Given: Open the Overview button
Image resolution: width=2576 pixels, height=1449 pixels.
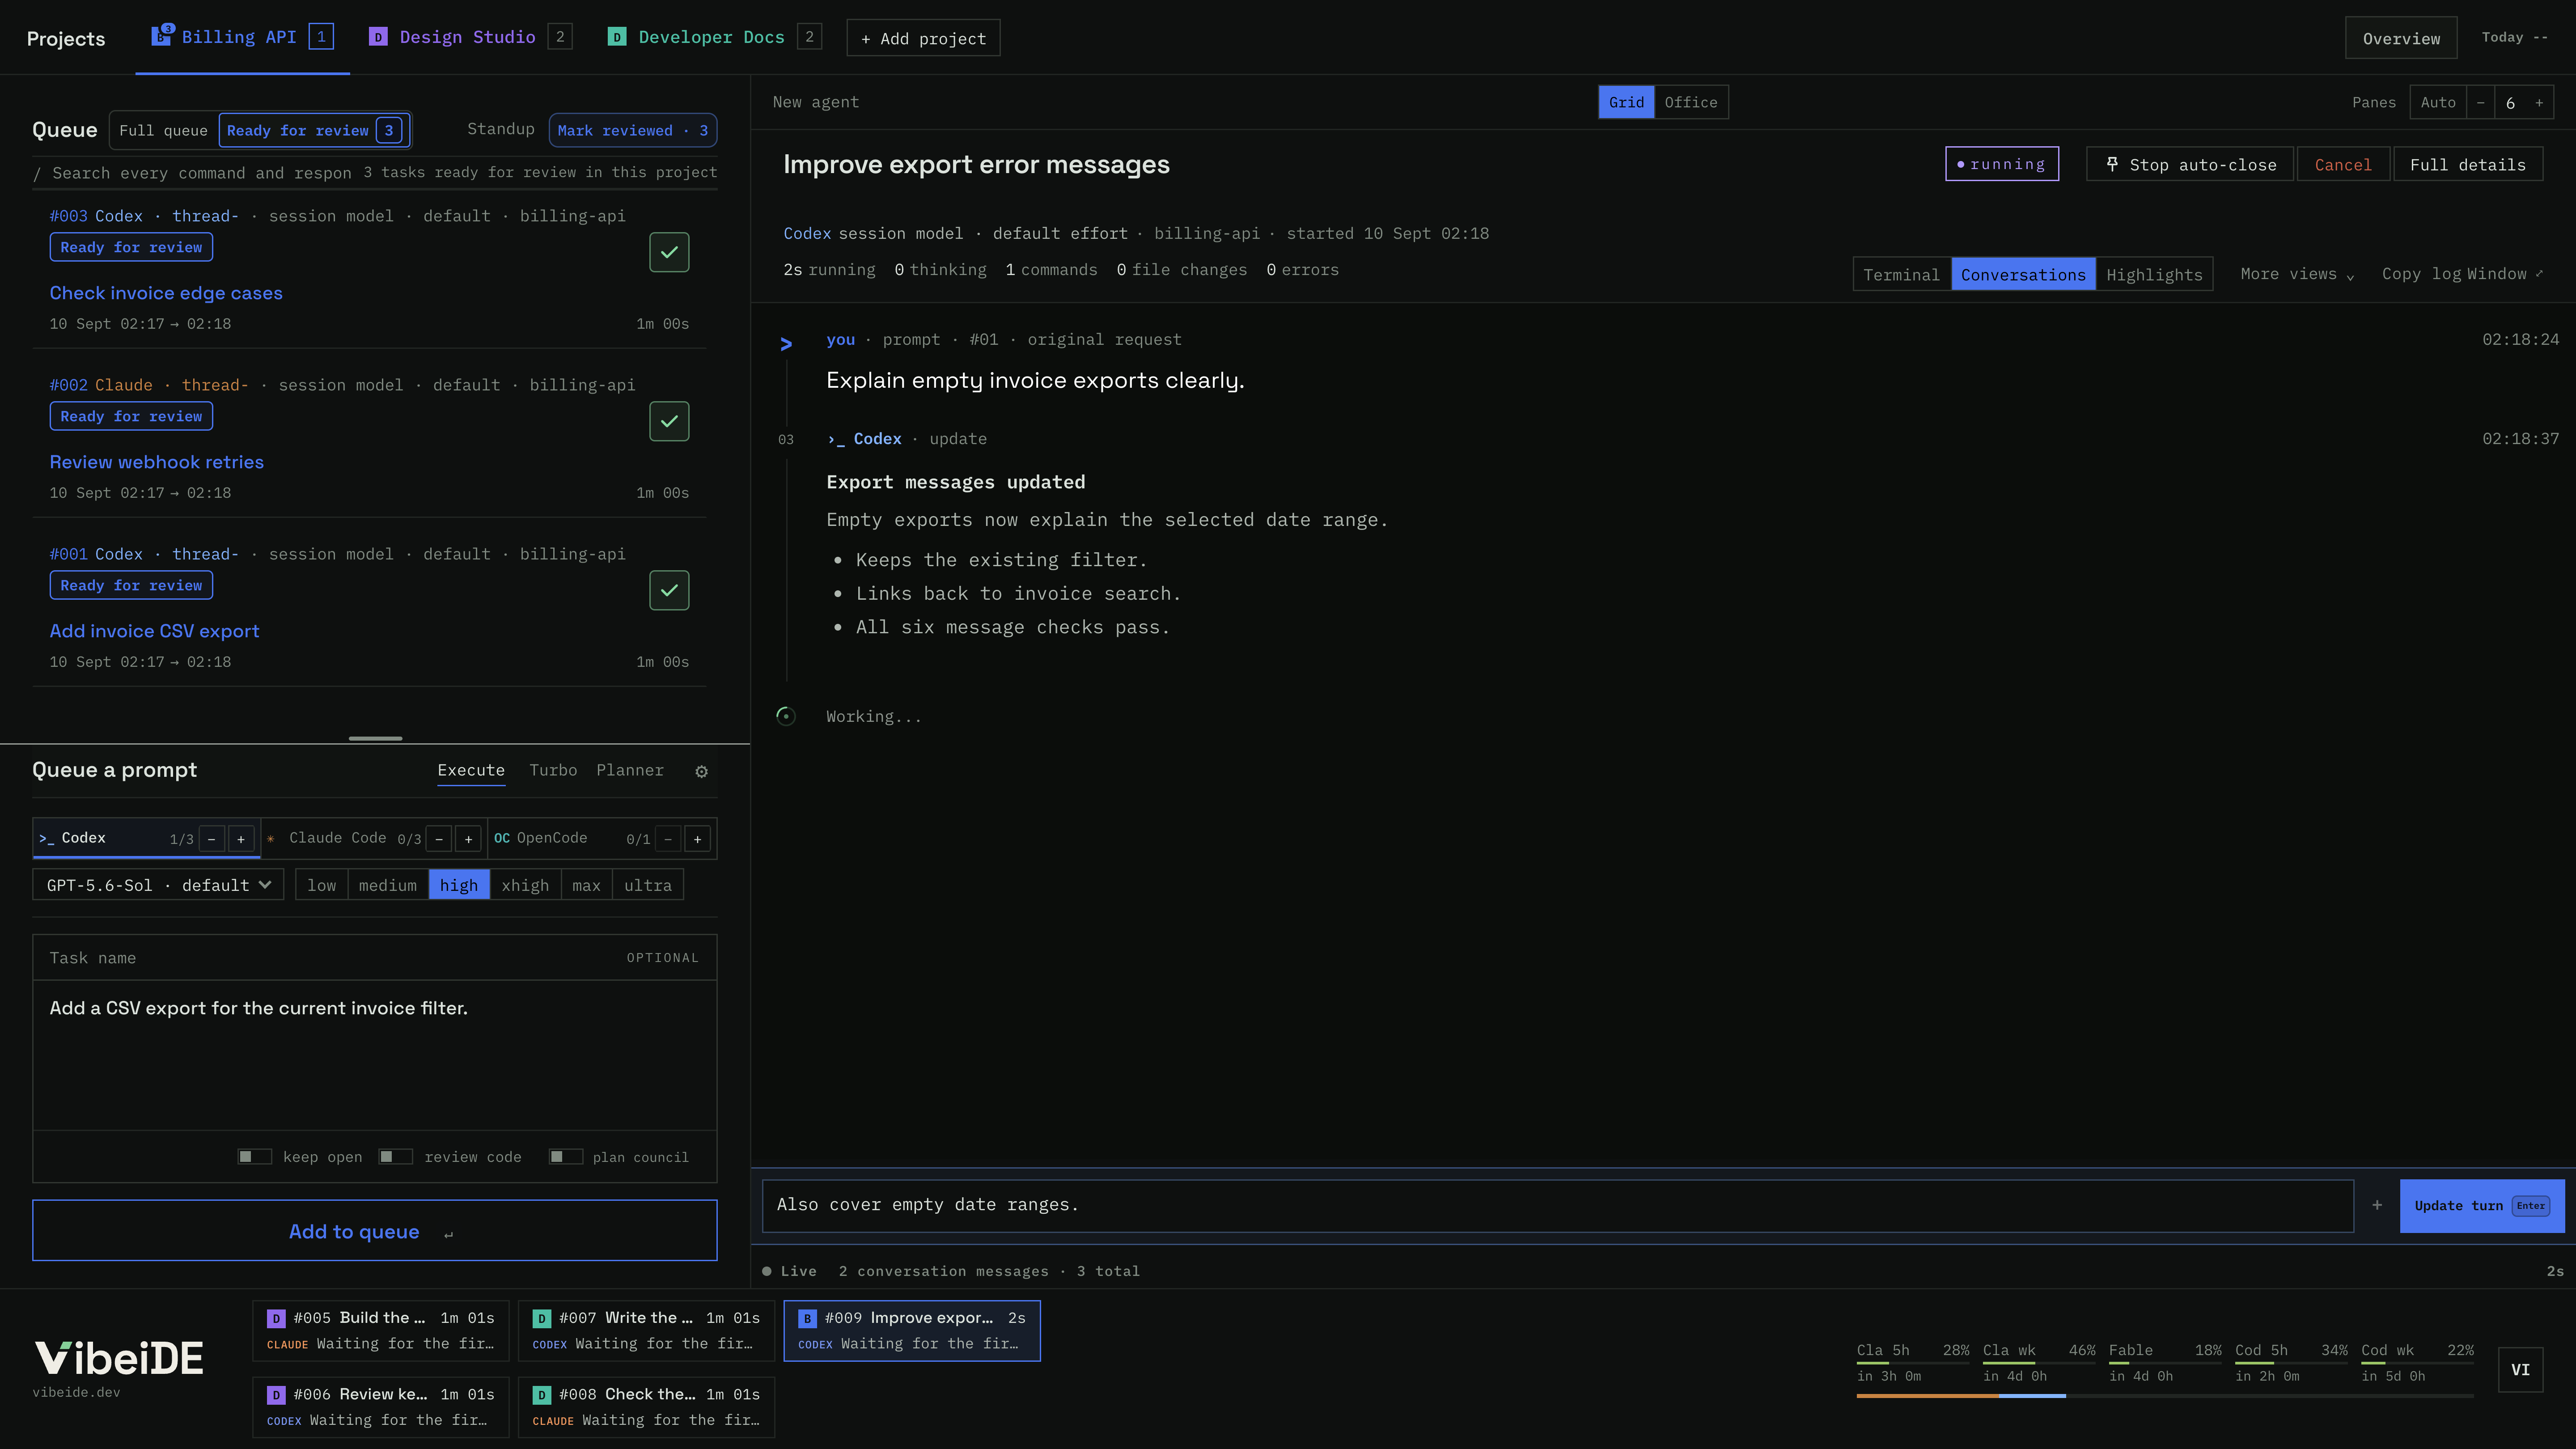Looking at the screenshot, I should click(2401, 38).
